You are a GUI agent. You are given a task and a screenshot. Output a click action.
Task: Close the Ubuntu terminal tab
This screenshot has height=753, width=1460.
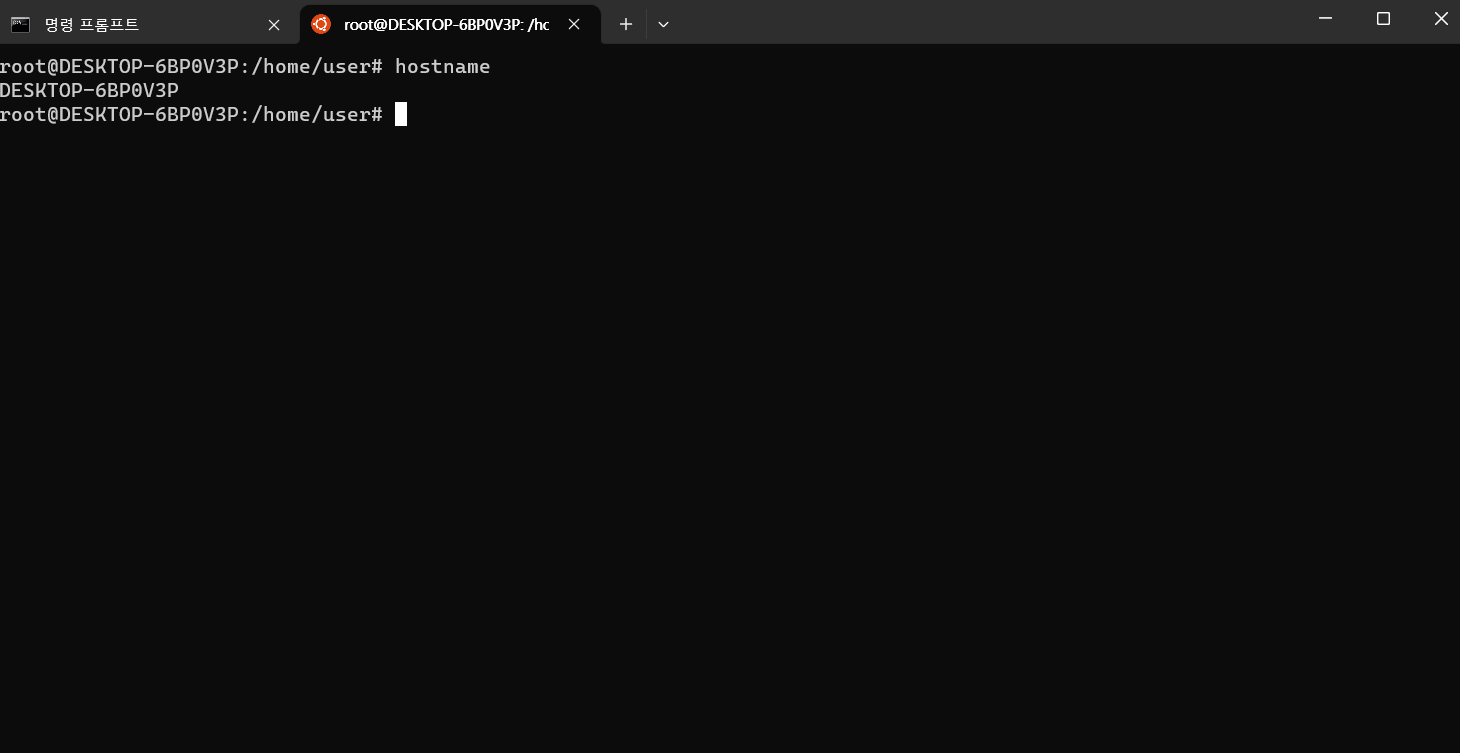pyautogui.click(x=574, y=24)
